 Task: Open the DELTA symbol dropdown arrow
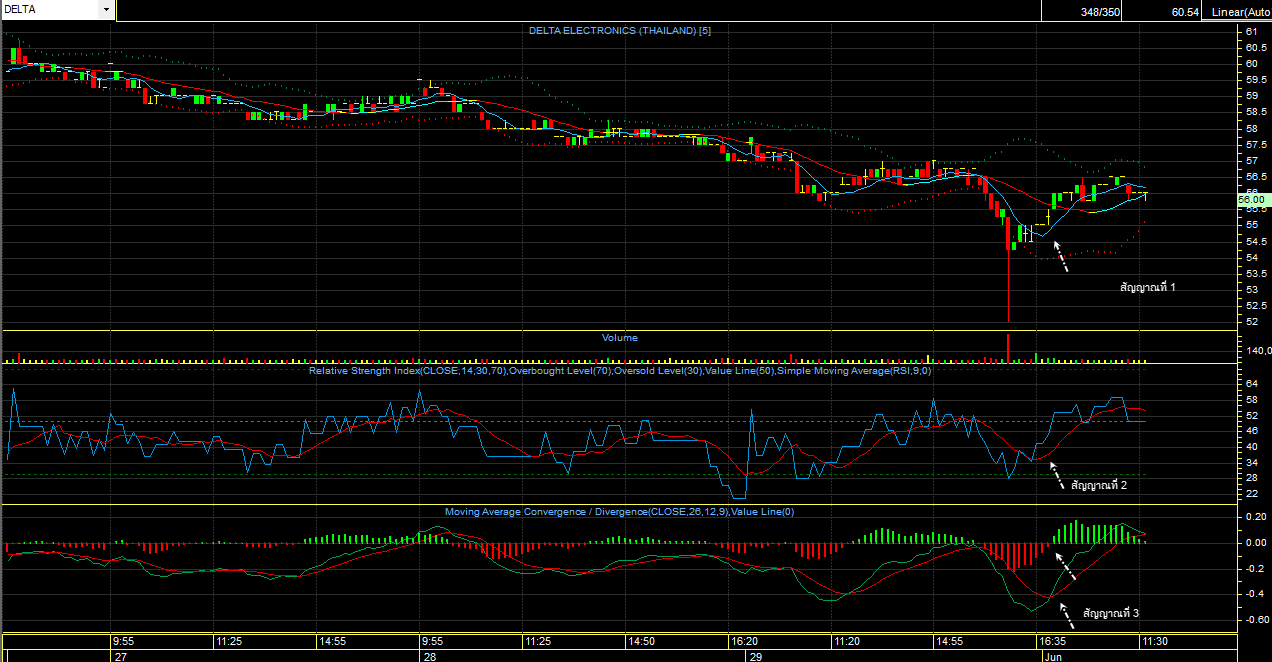pyautogui.click(x=106, y=10)
